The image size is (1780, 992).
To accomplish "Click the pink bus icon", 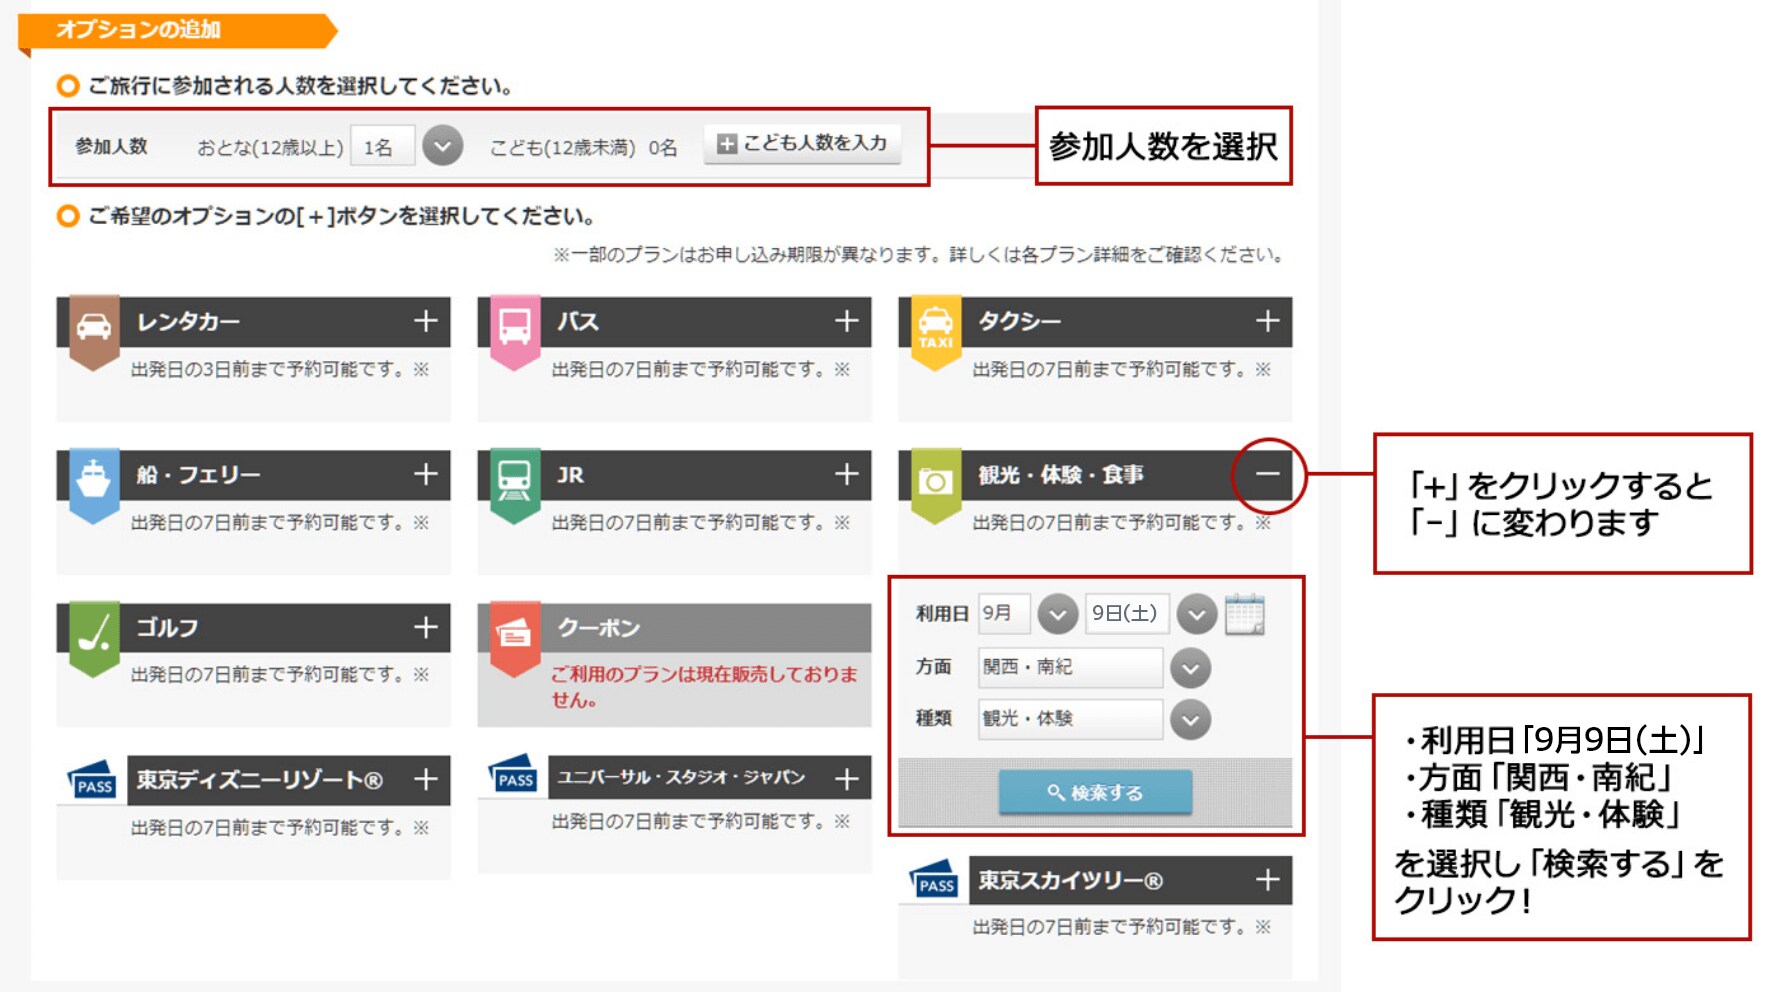I will pos(514,327).
